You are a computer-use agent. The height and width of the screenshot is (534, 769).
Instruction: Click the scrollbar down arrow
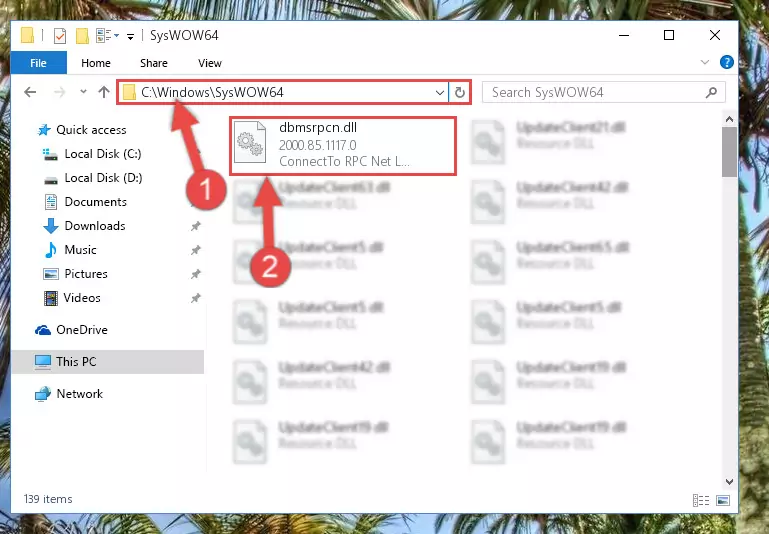729,482
